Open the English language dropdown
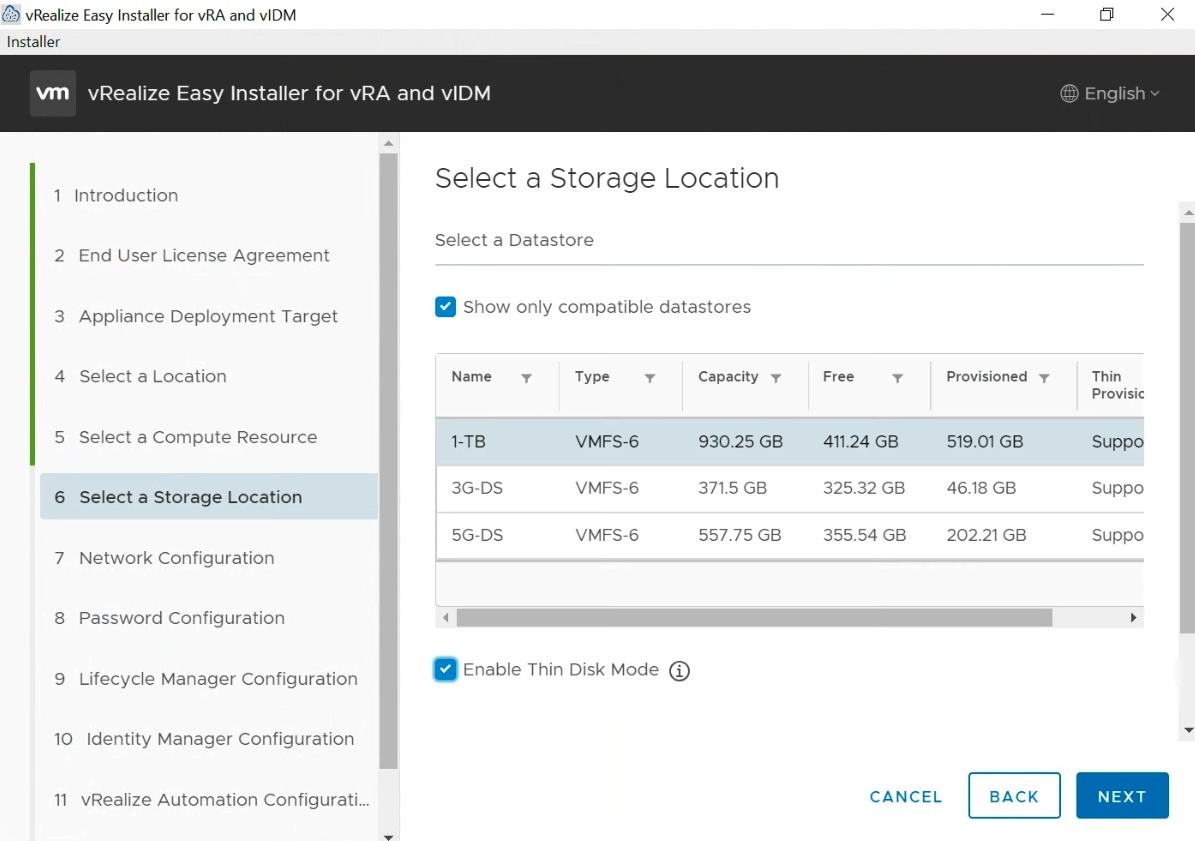 [x=1111, y=93]
